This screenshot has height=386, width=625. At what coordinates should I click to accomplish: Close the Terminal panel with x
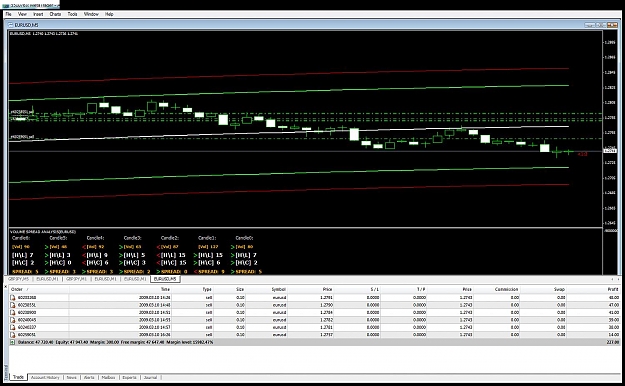pos(6,286)
